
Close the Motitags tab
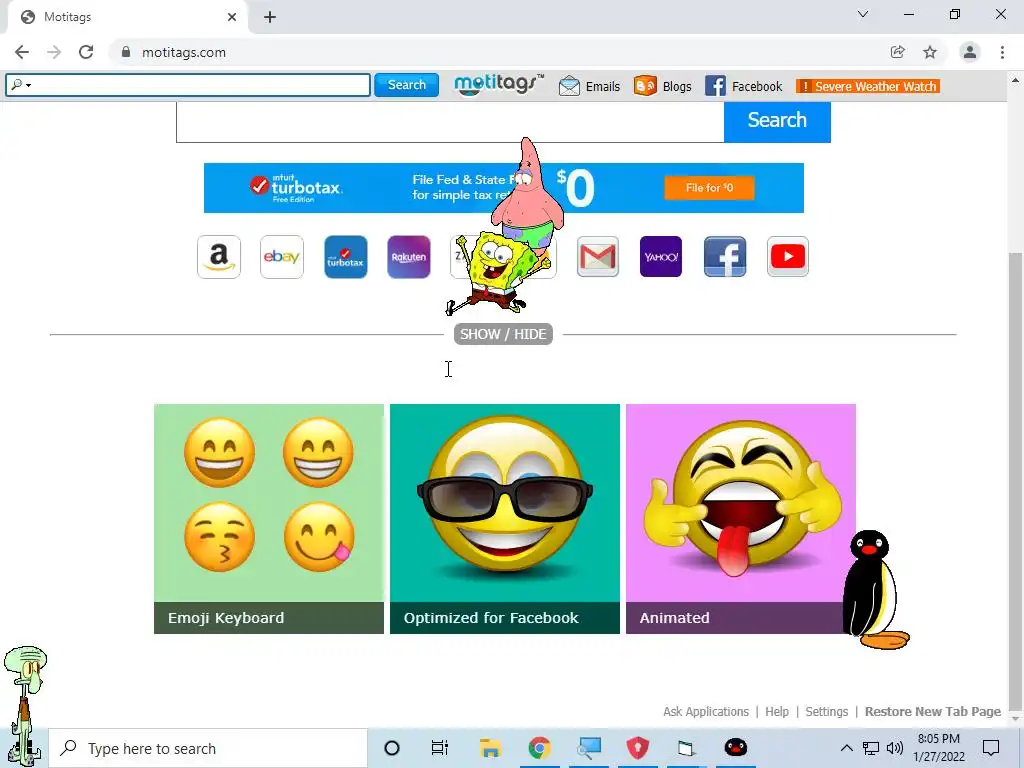coord(232,17)
